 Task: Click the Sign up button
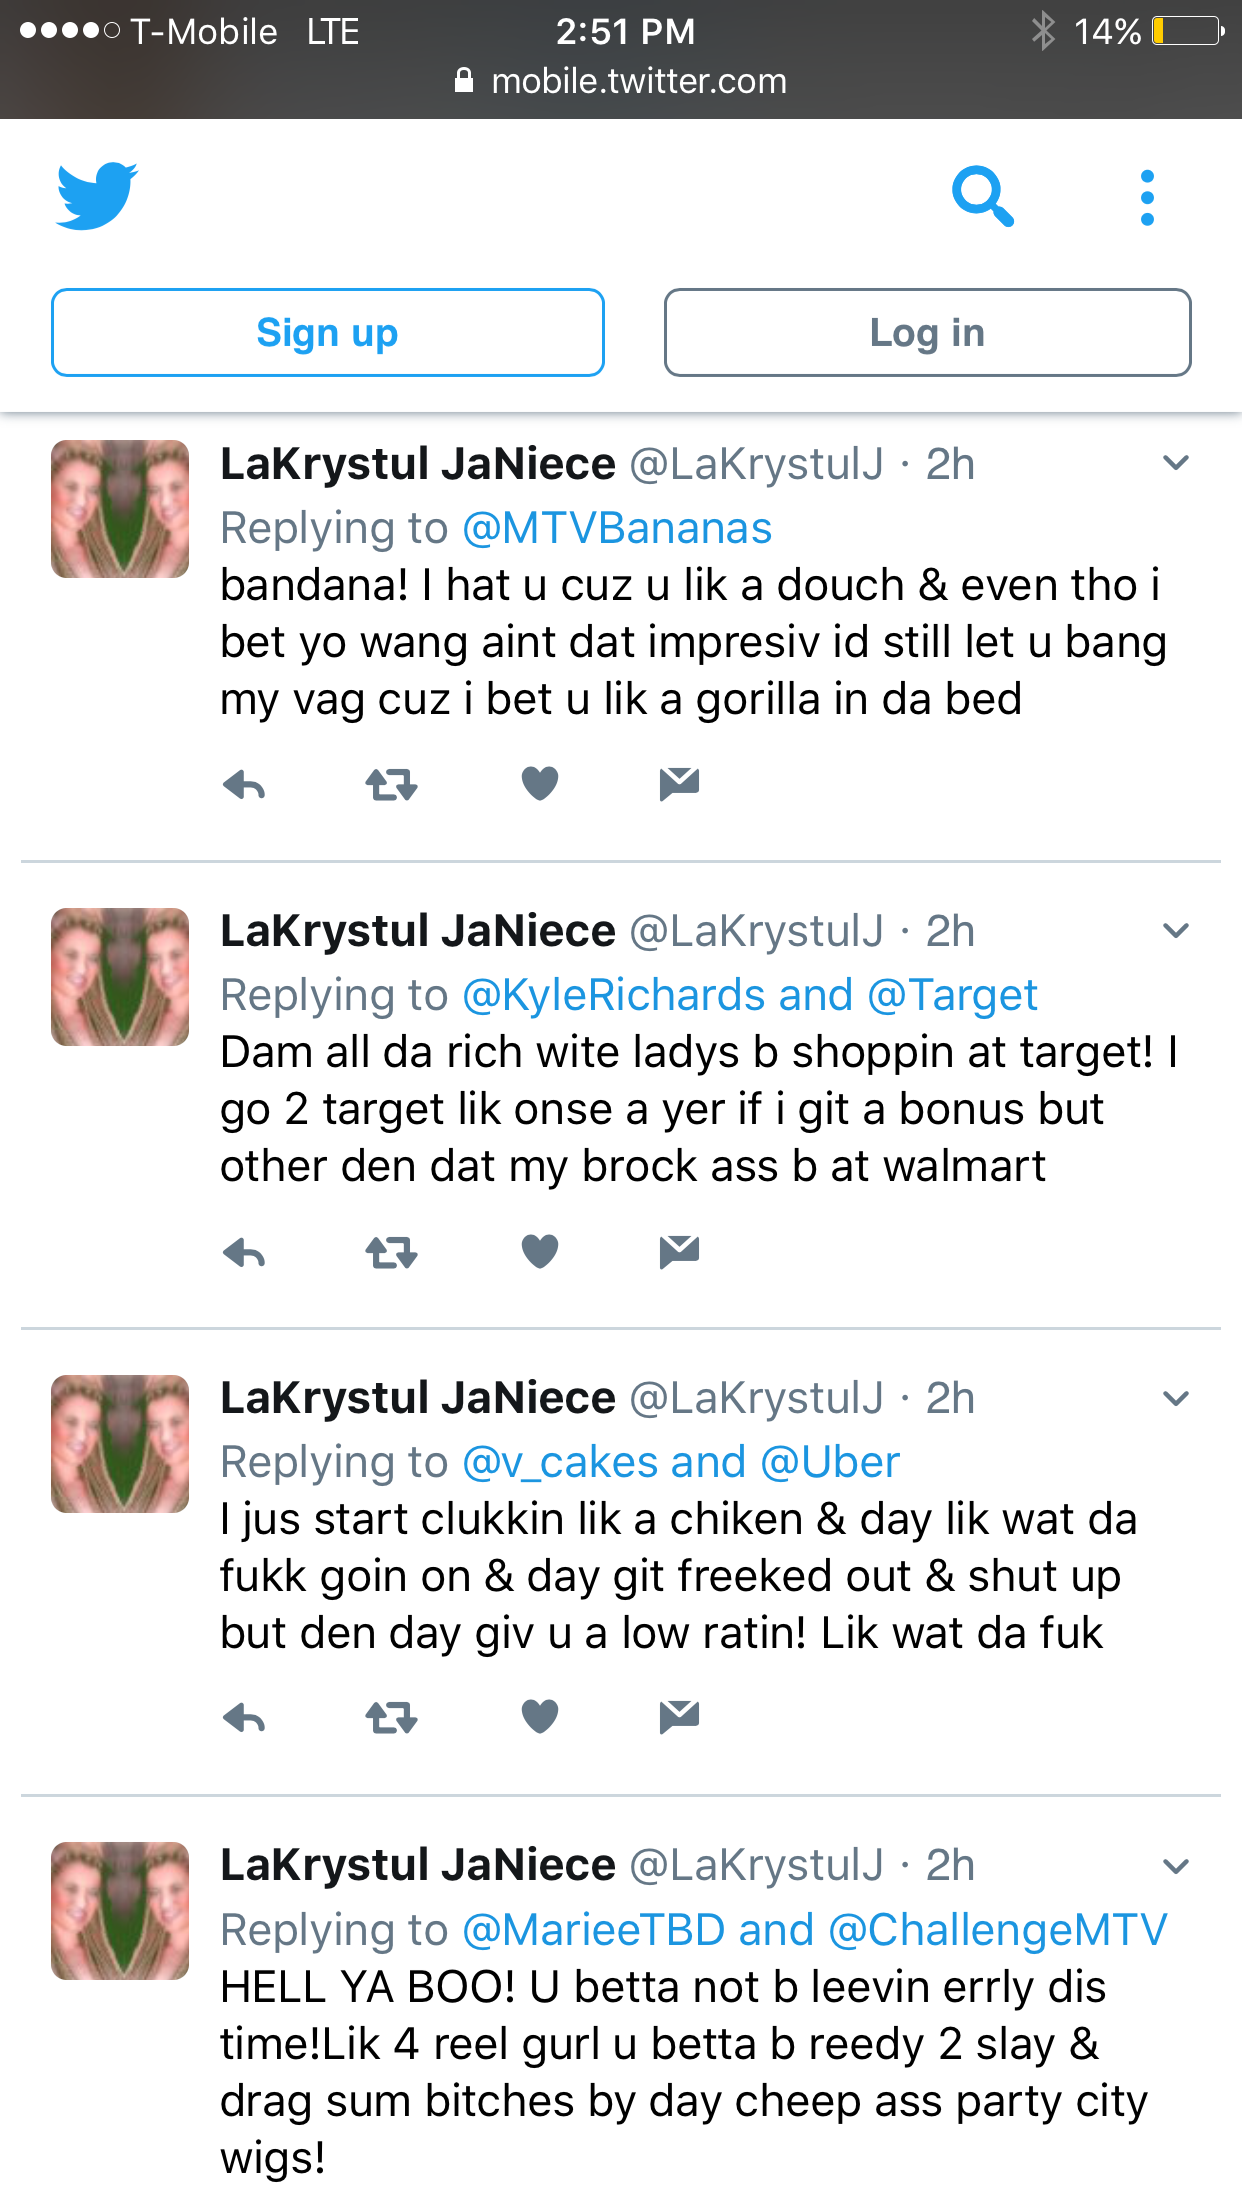[x=328, y=333]
